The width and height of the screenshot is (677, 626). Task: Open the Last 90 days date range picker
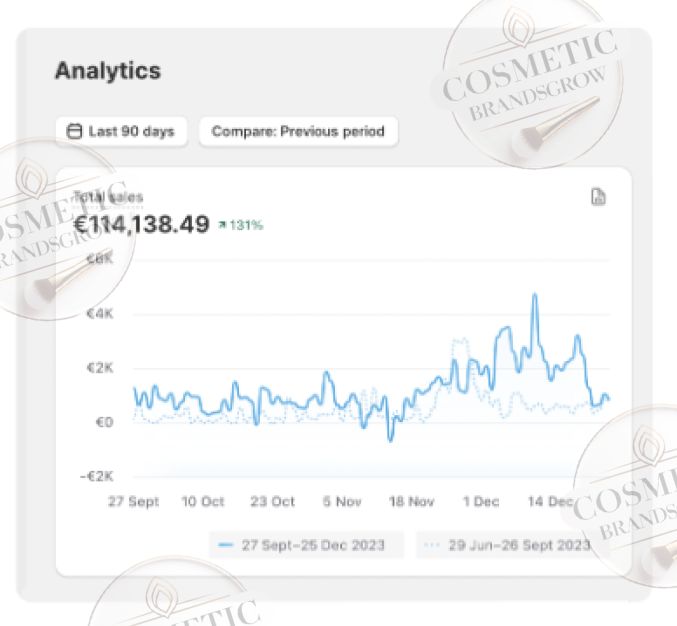121,131
